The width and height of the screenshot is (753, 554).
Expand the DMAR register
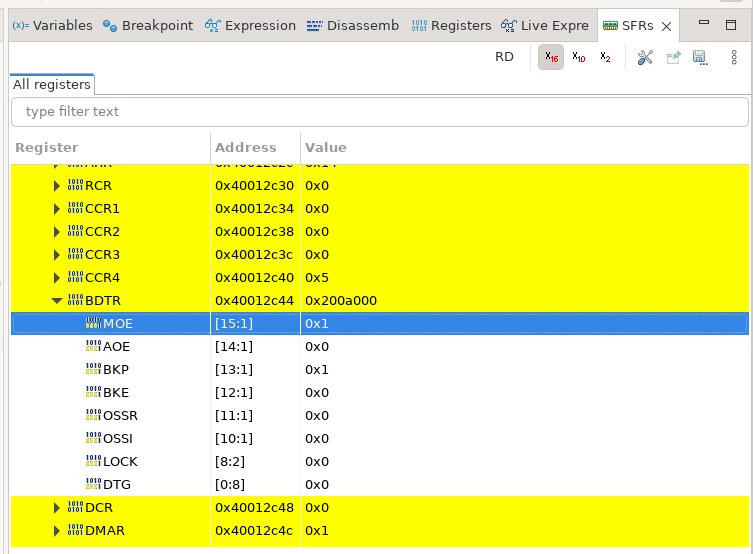[57, 531]
